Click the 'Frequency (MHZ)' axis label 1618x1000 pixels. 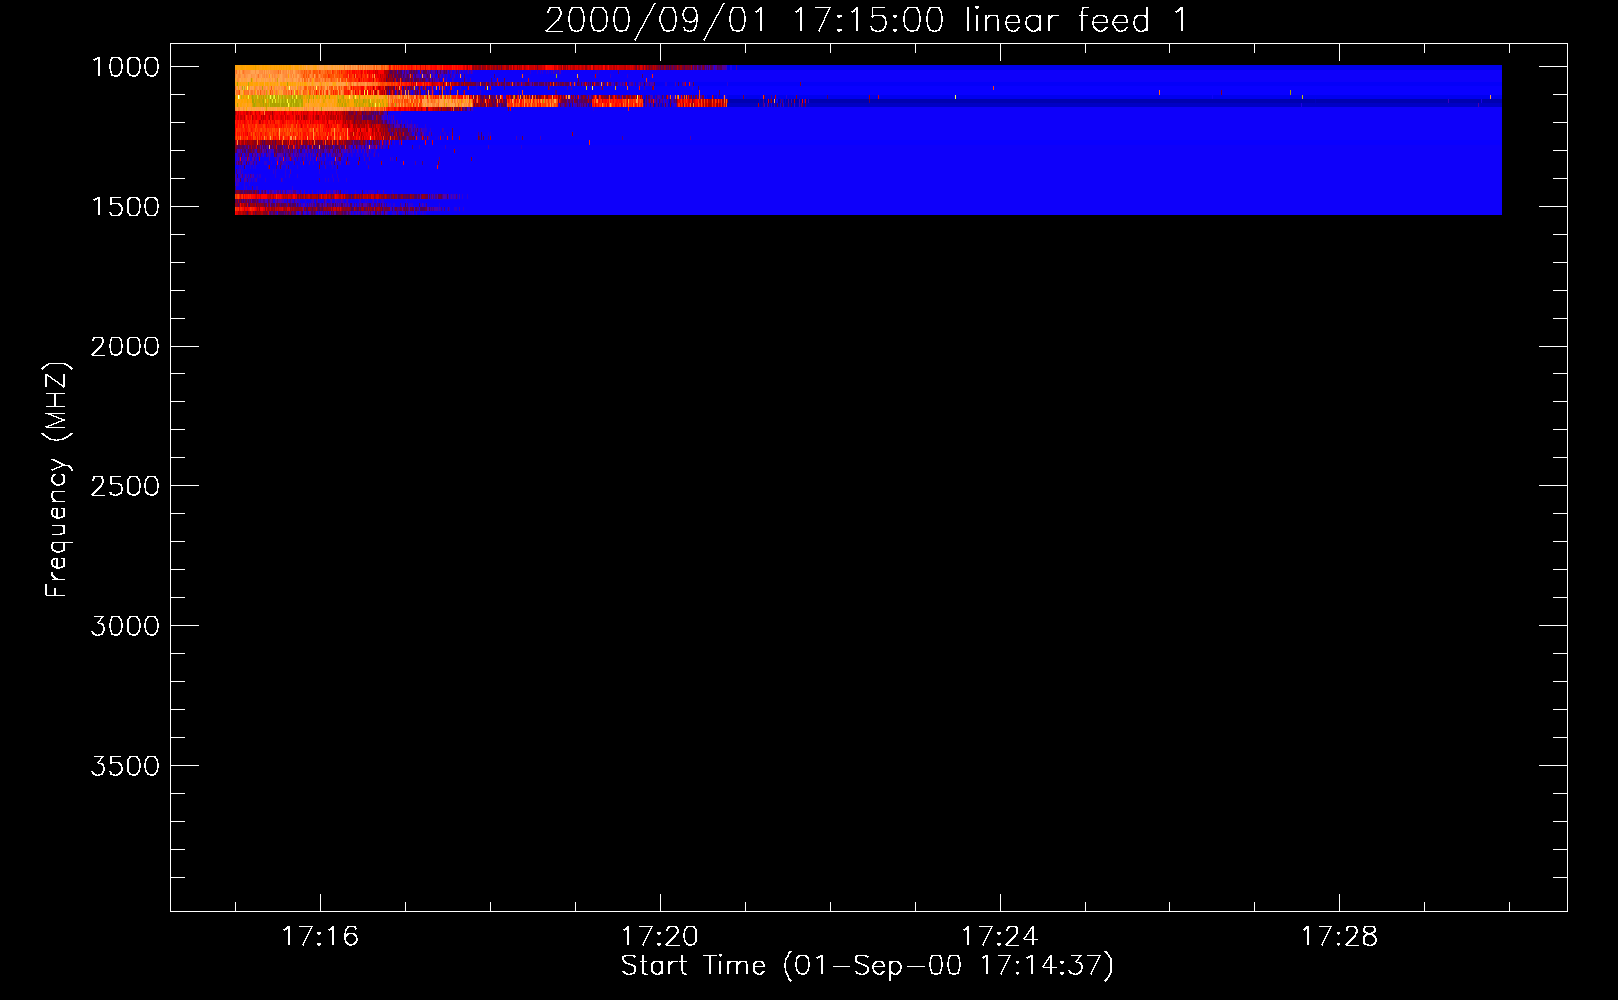click(x=58, y=480)
